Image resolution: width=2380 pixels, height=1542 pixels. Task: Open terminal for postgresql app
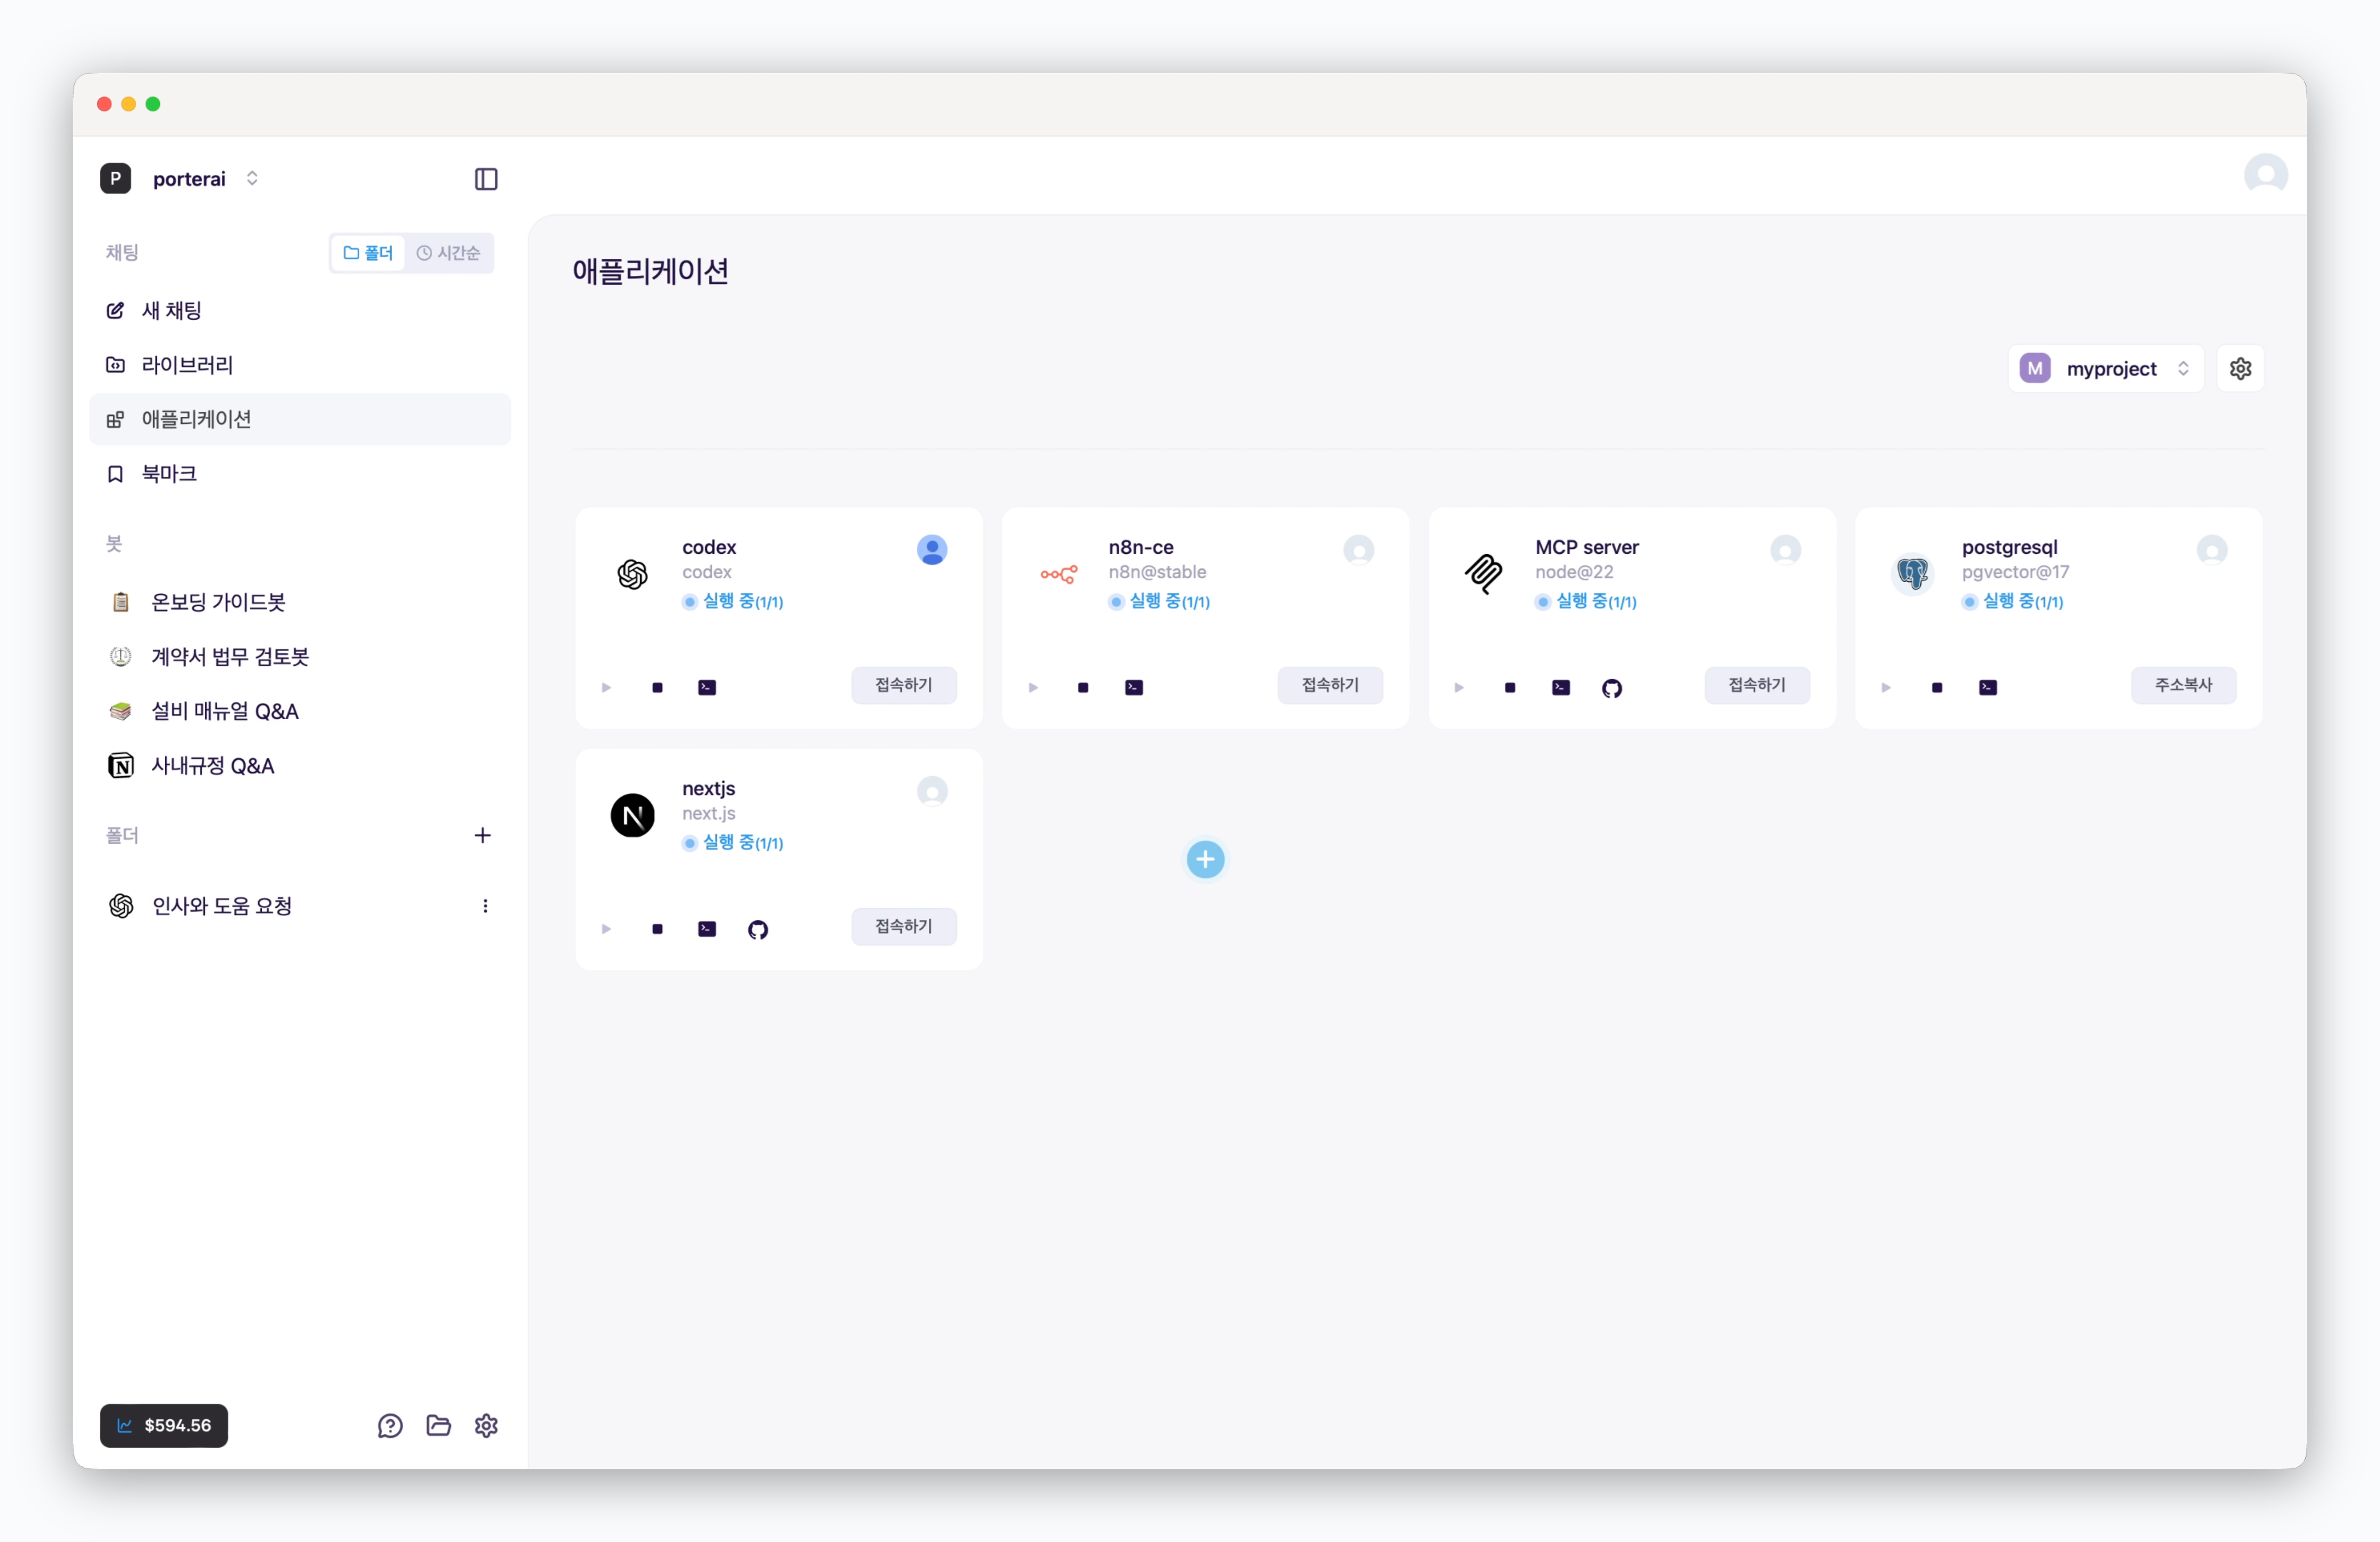[1988, 688]
